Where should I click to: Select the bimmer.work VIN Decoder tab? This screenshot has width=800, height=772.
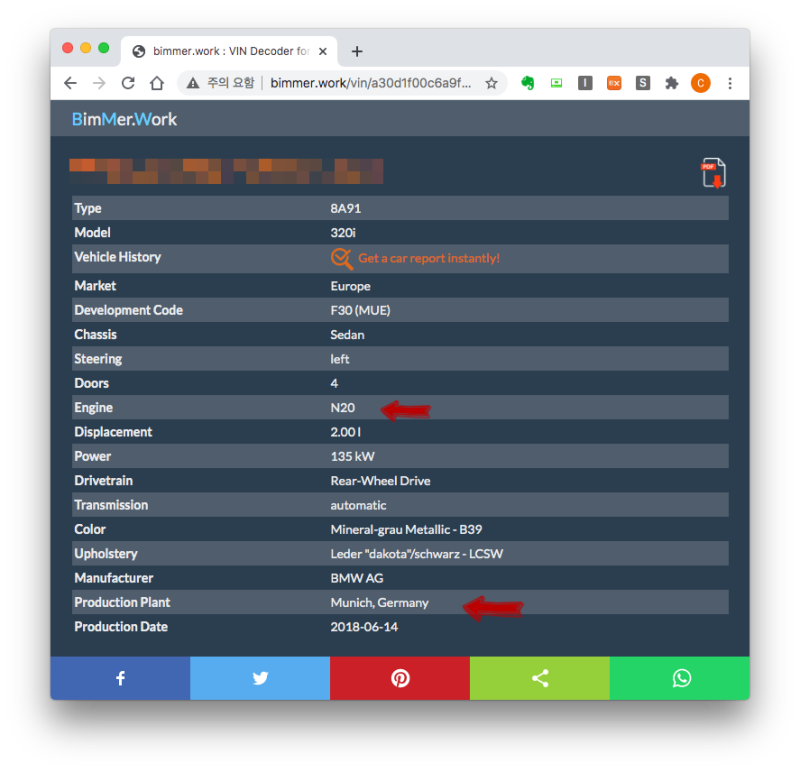tap(229, 52)
